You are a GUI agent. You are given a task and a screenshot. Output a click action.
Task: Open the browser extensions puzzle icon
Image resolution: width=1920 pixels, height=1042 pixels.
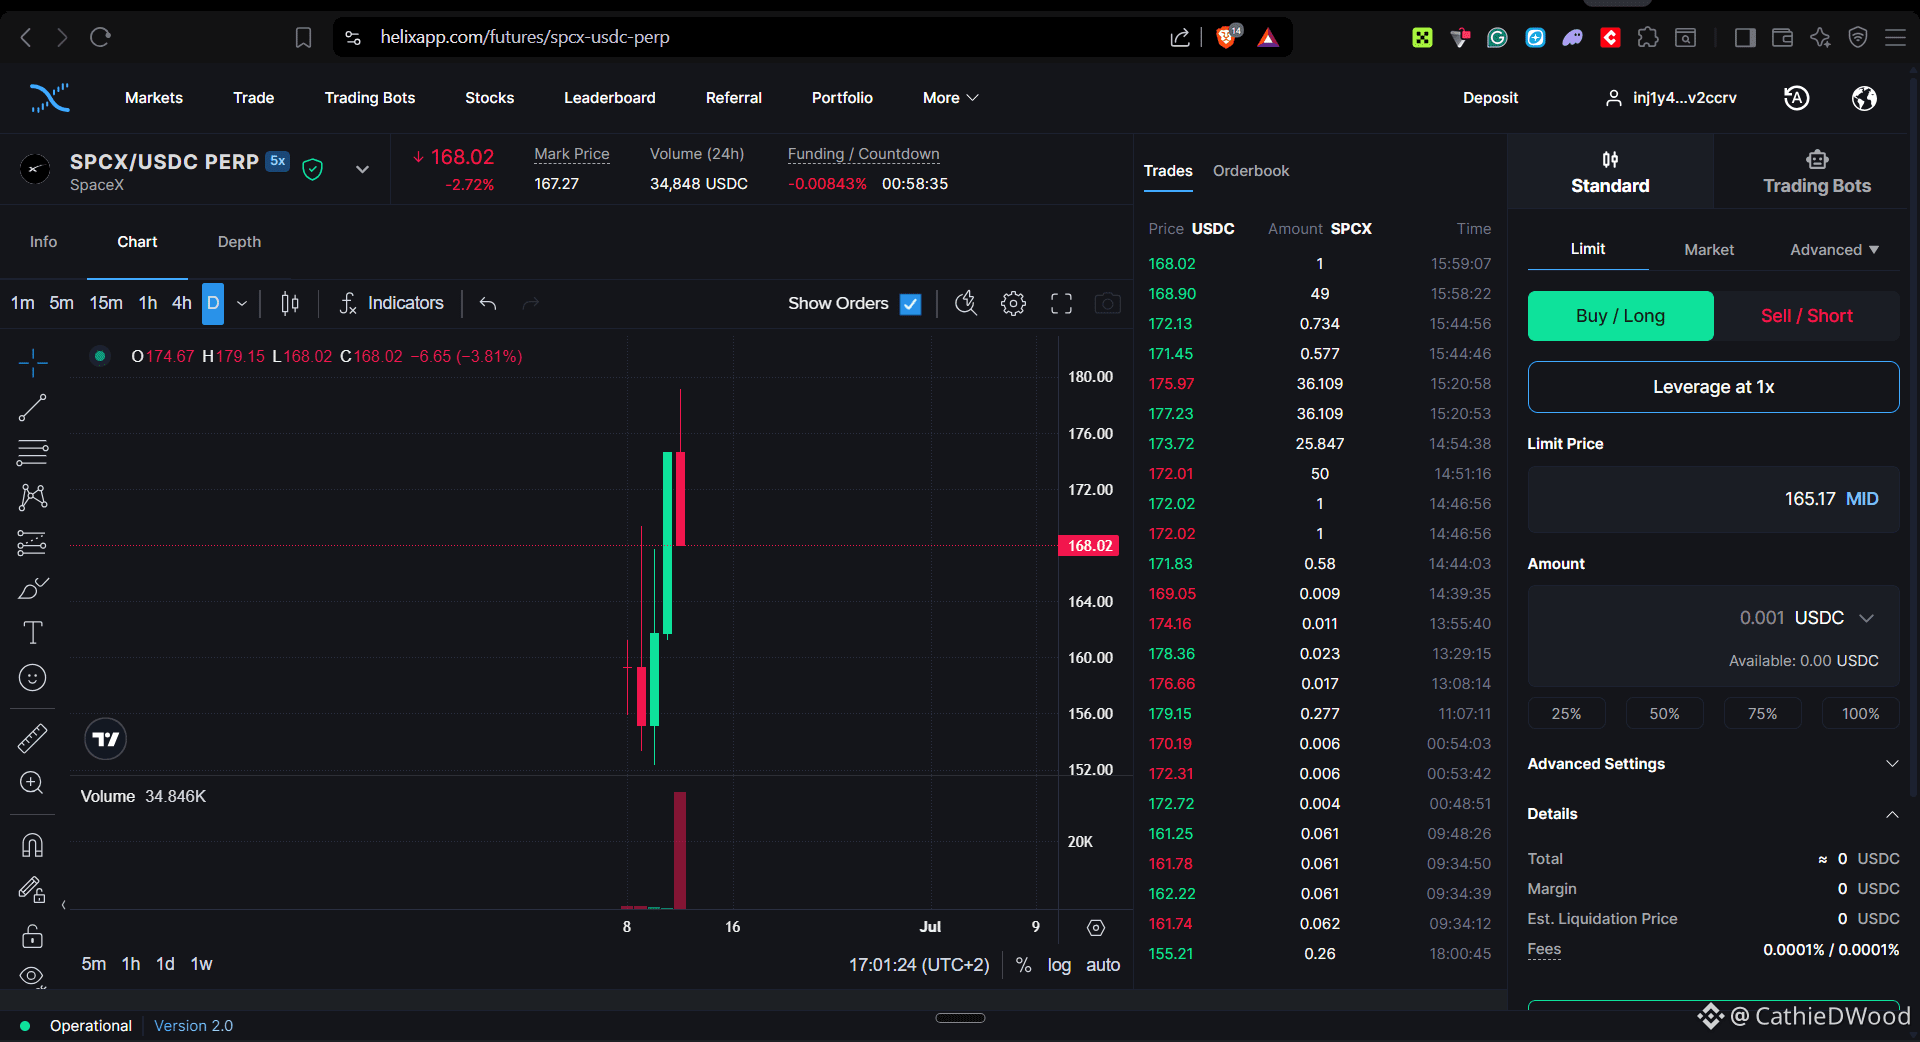click(x=1648, y=37)
